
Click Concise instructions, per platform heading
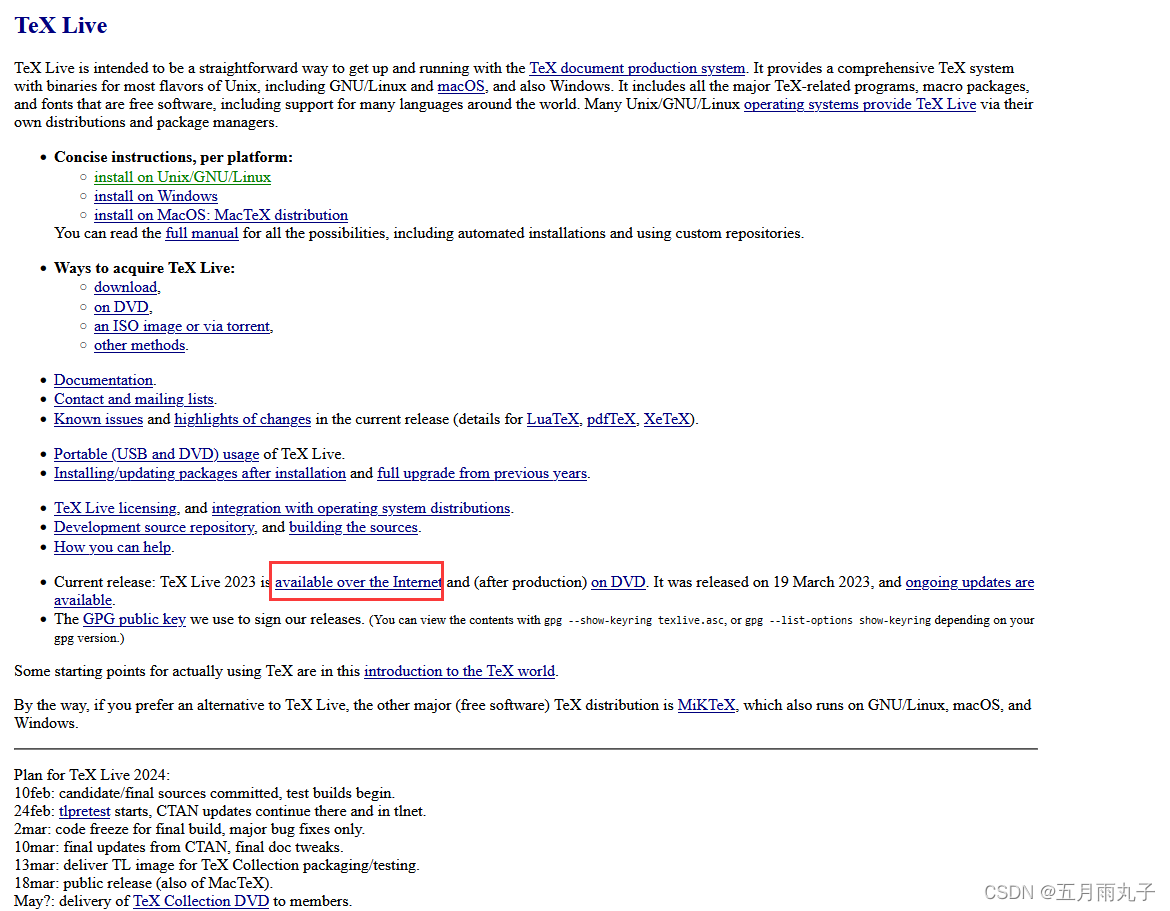[173, 157]
